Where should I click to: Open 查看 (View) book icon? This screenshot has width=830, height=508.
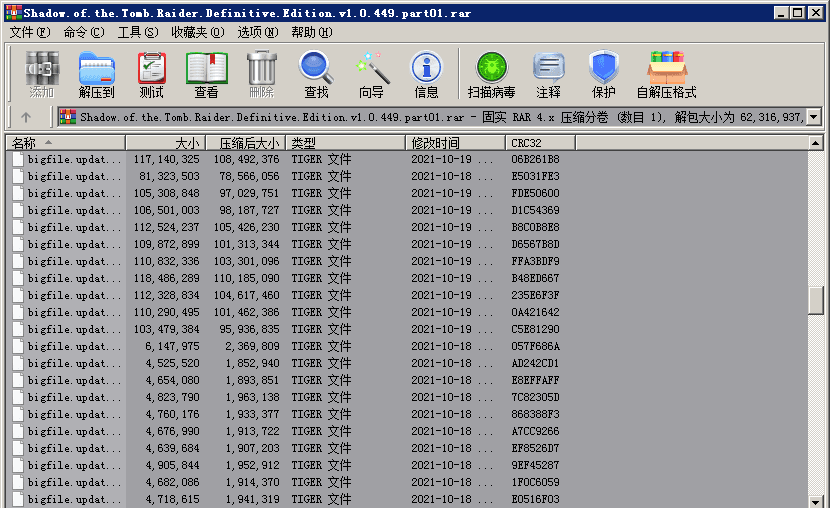point(206,74)
